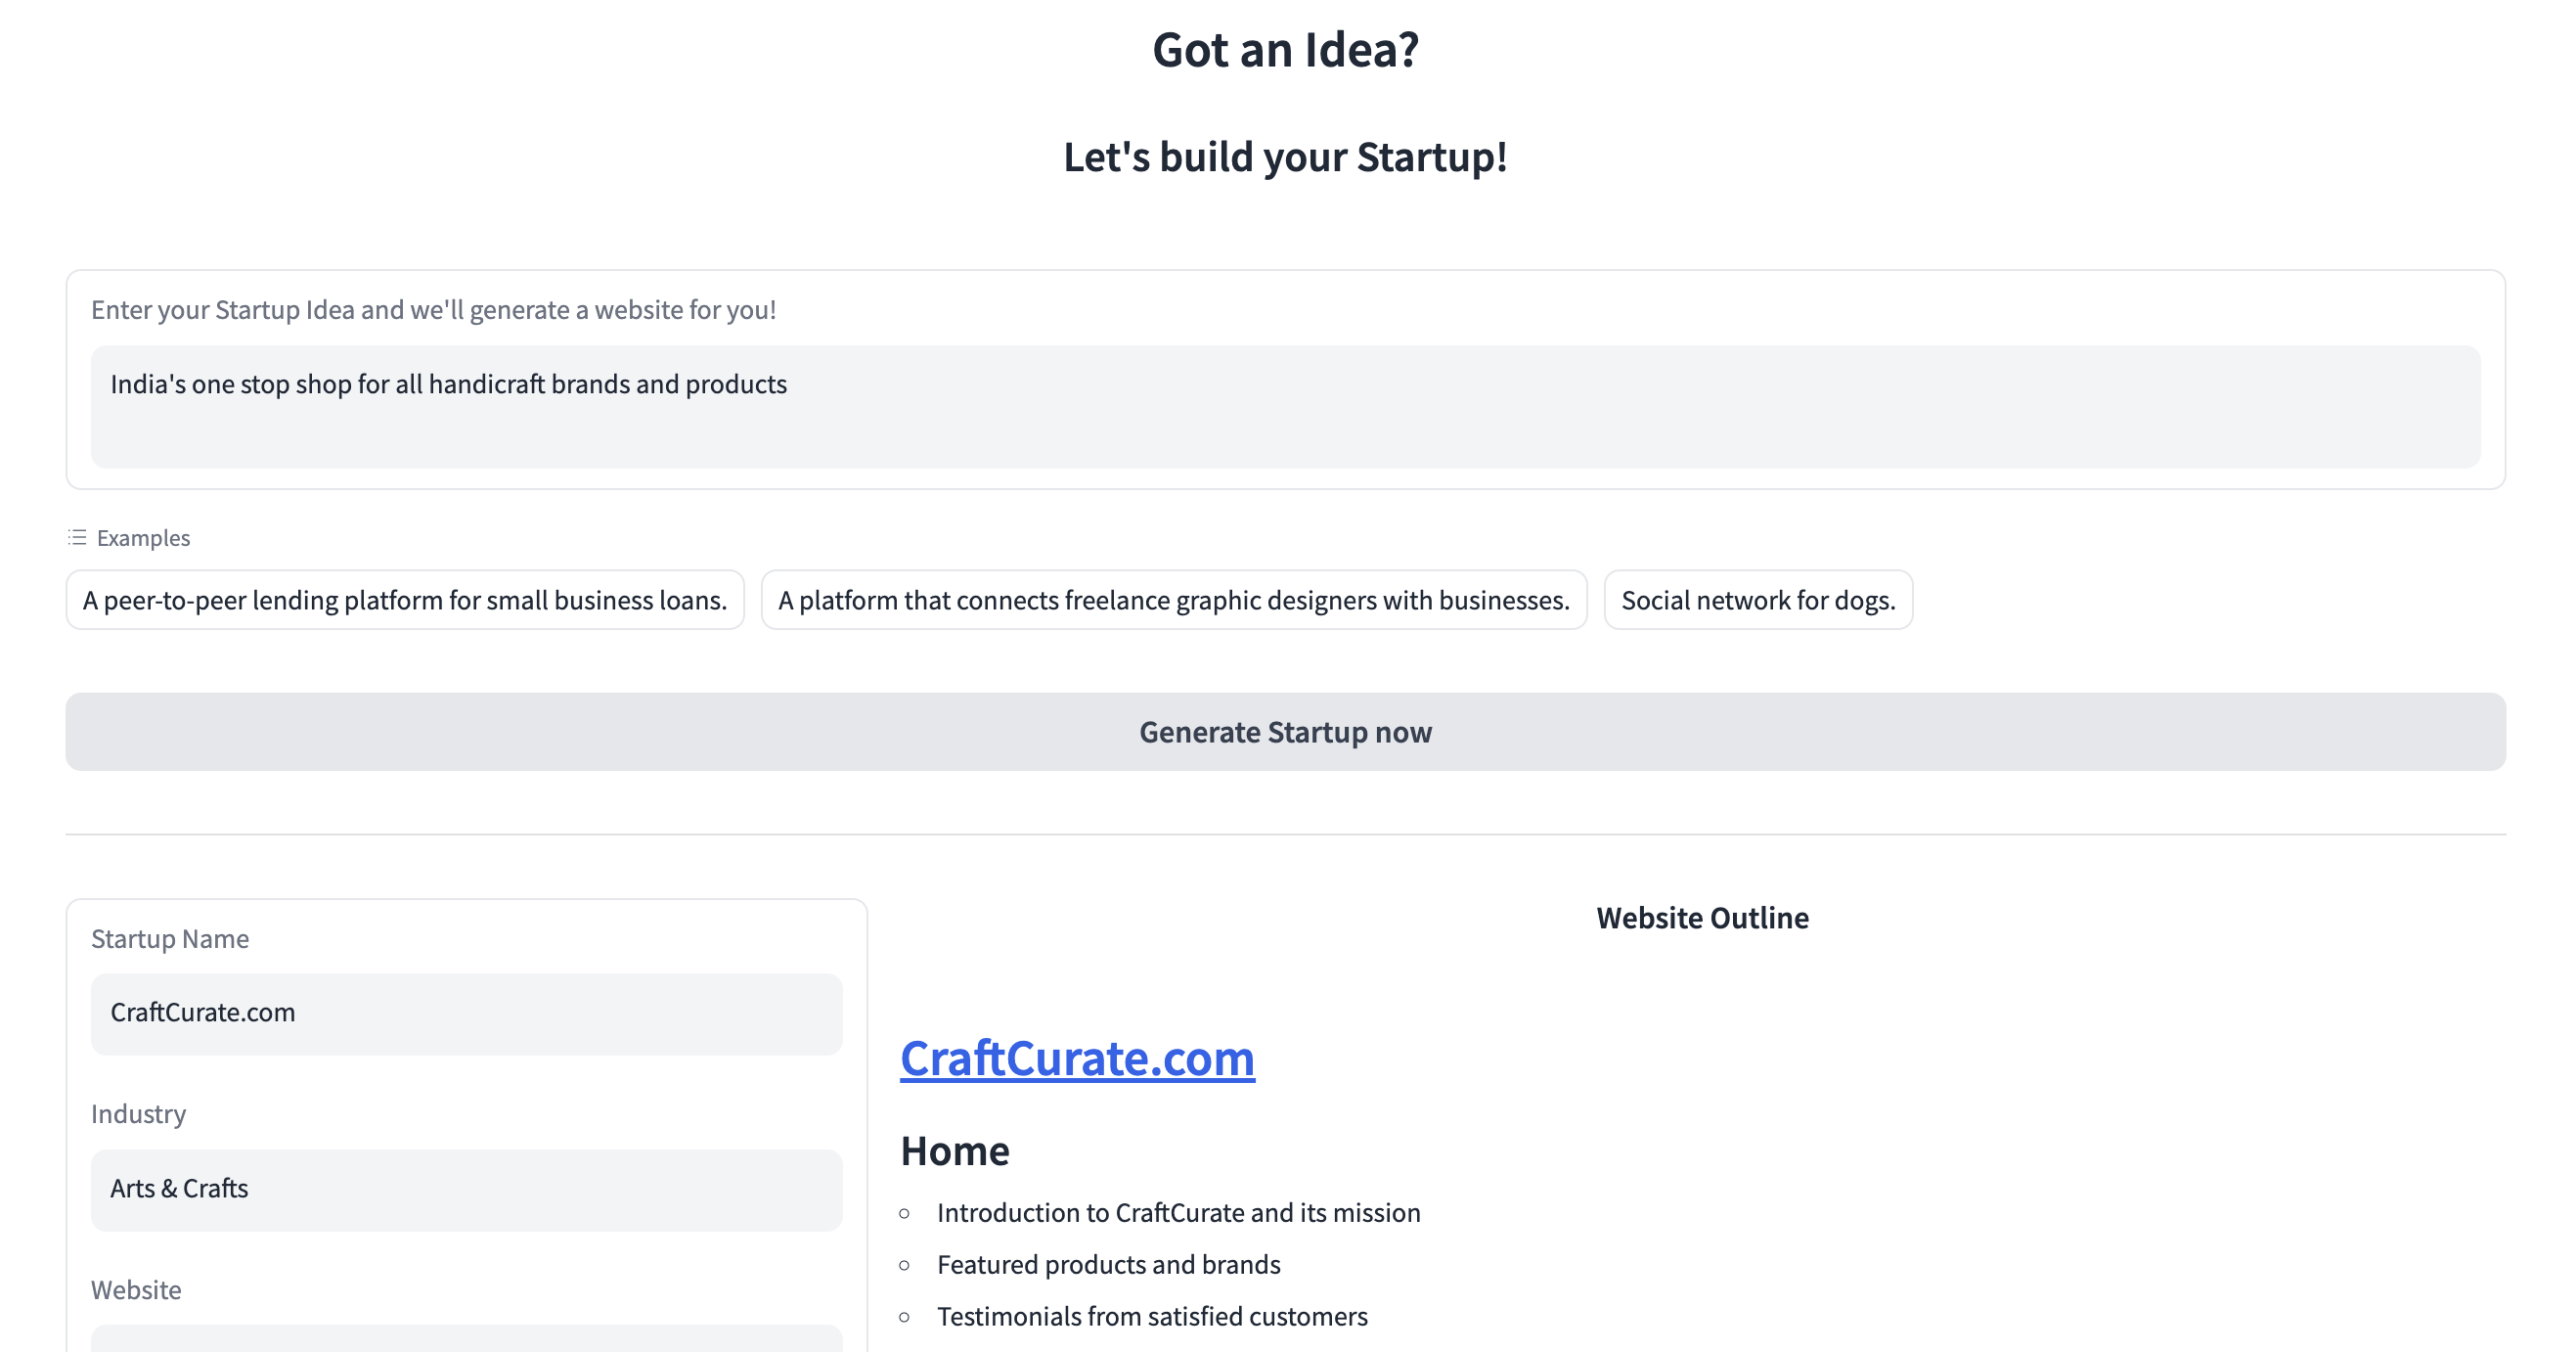Click the 'Featured products and brands' bullet

tap(1108, 1265)
